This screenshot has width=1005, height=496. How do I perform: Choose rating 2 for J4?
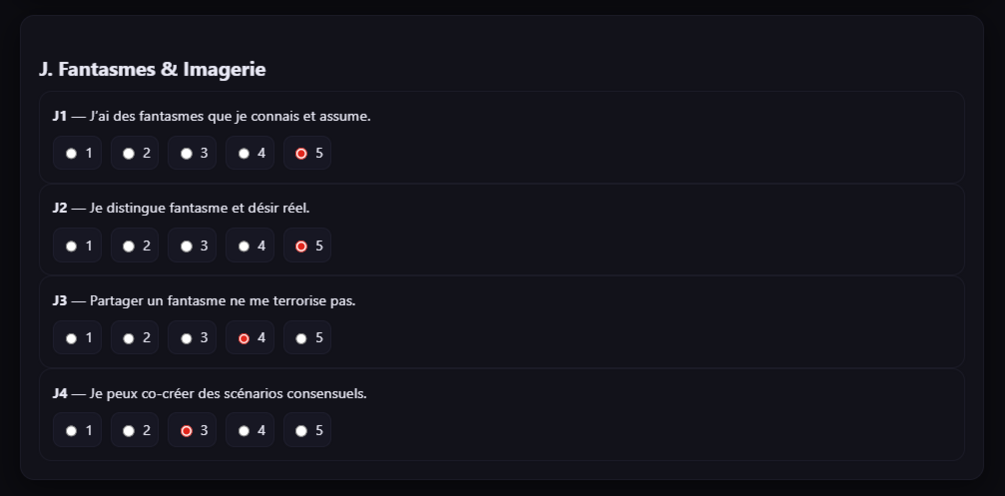[x=129, y=431]
